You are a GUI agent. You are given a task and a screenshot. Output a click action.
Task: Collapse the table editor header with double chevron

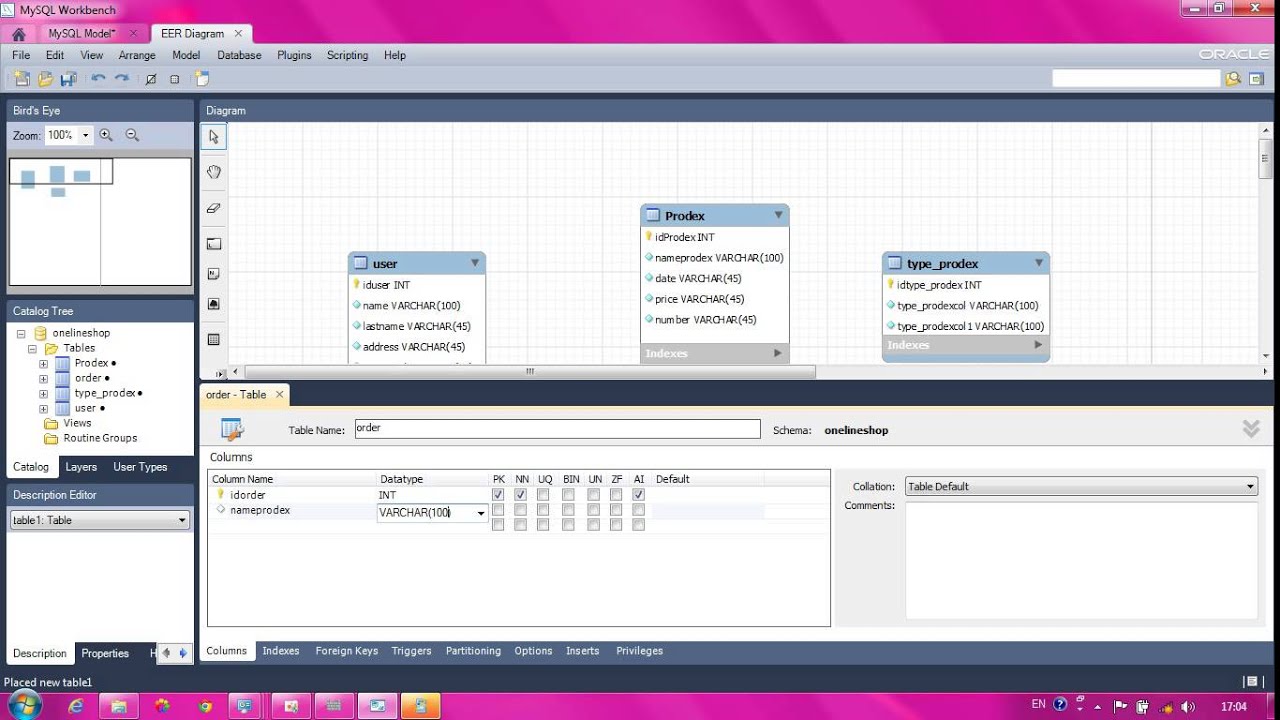[x=1251, y=429]
